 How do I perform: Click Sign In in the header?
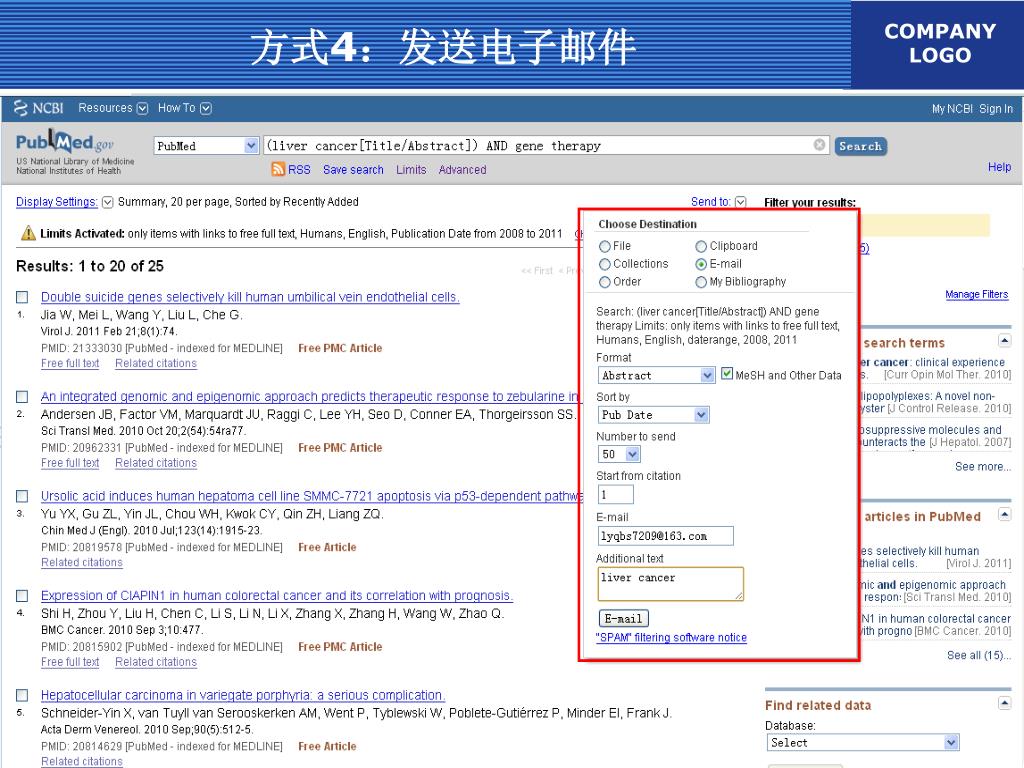[996, 109]
